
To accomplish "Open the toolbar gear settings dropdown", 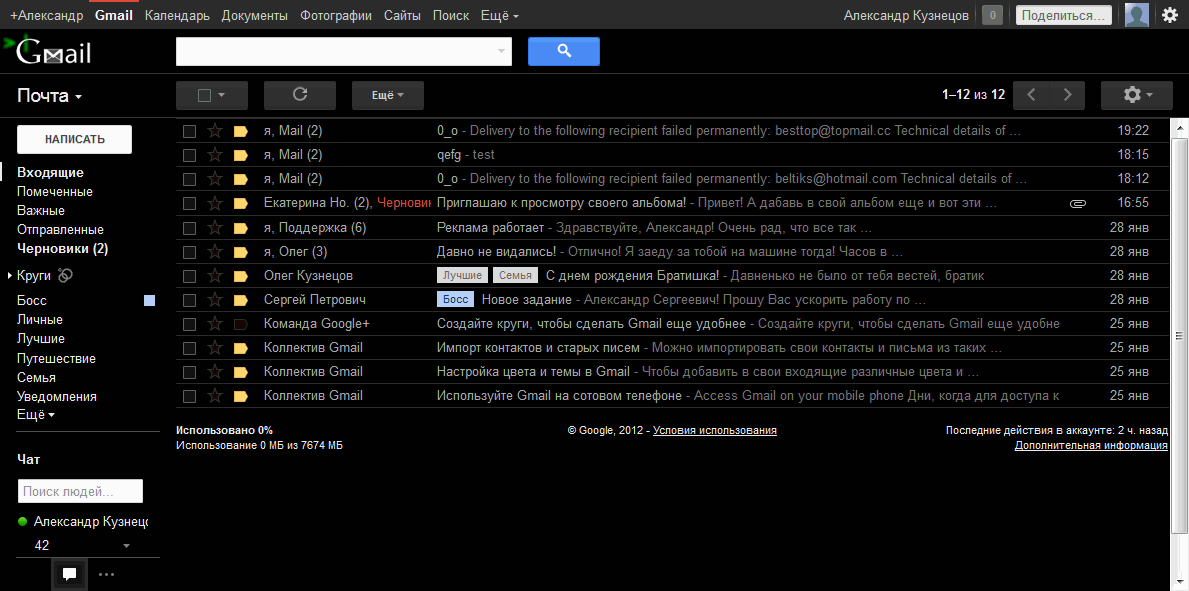I will (1137, 95).
